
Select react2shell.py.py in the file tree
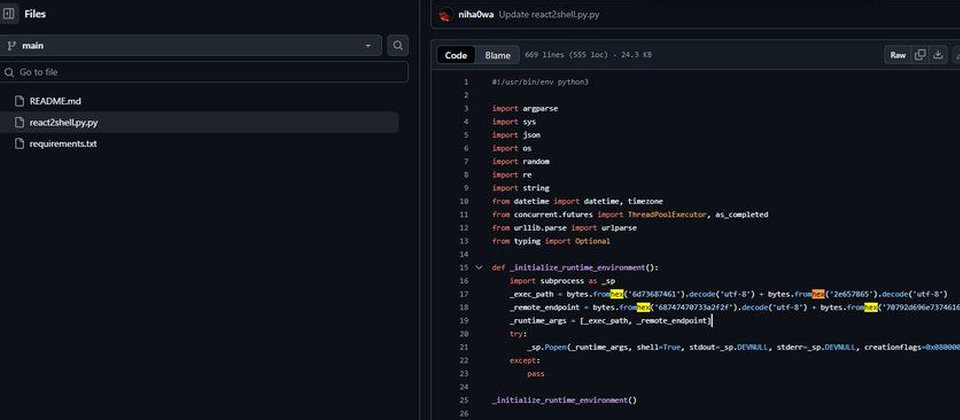pos(63,122)
